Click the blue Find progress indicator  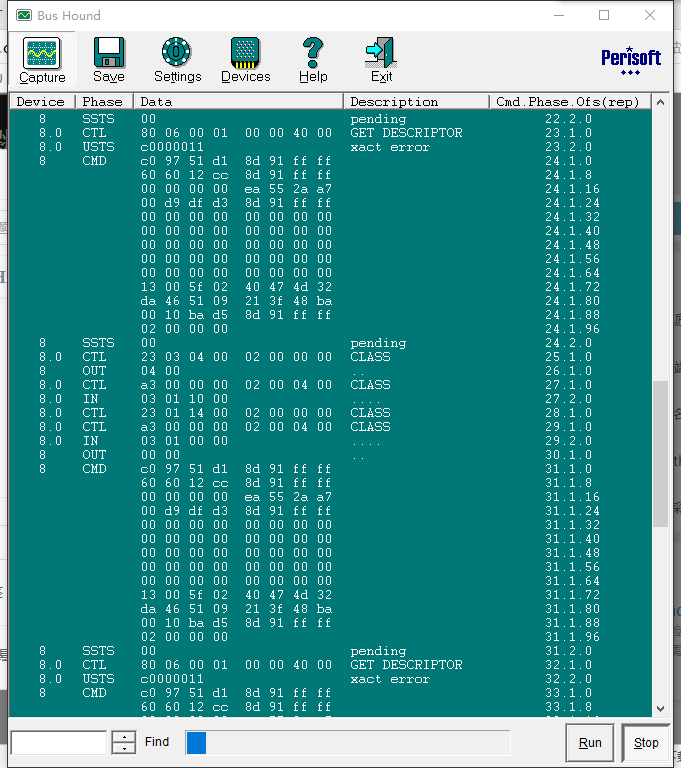tap(196, 743)
